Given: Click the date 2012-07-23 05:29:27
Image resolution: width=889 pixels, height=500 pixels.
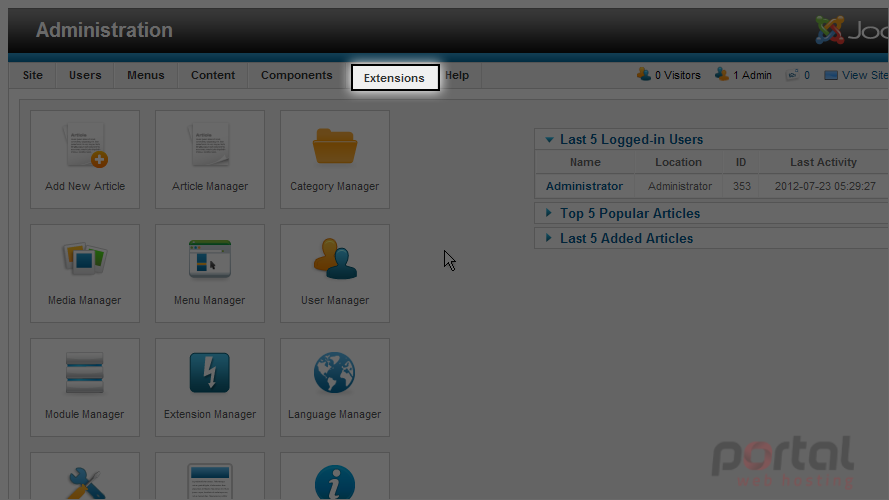Looking at the screenshot, I should coord(825,186).
